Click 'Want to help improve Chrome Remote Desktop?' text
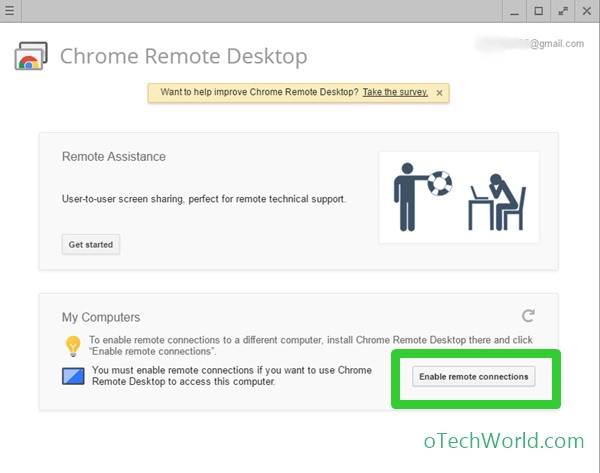 259,92
